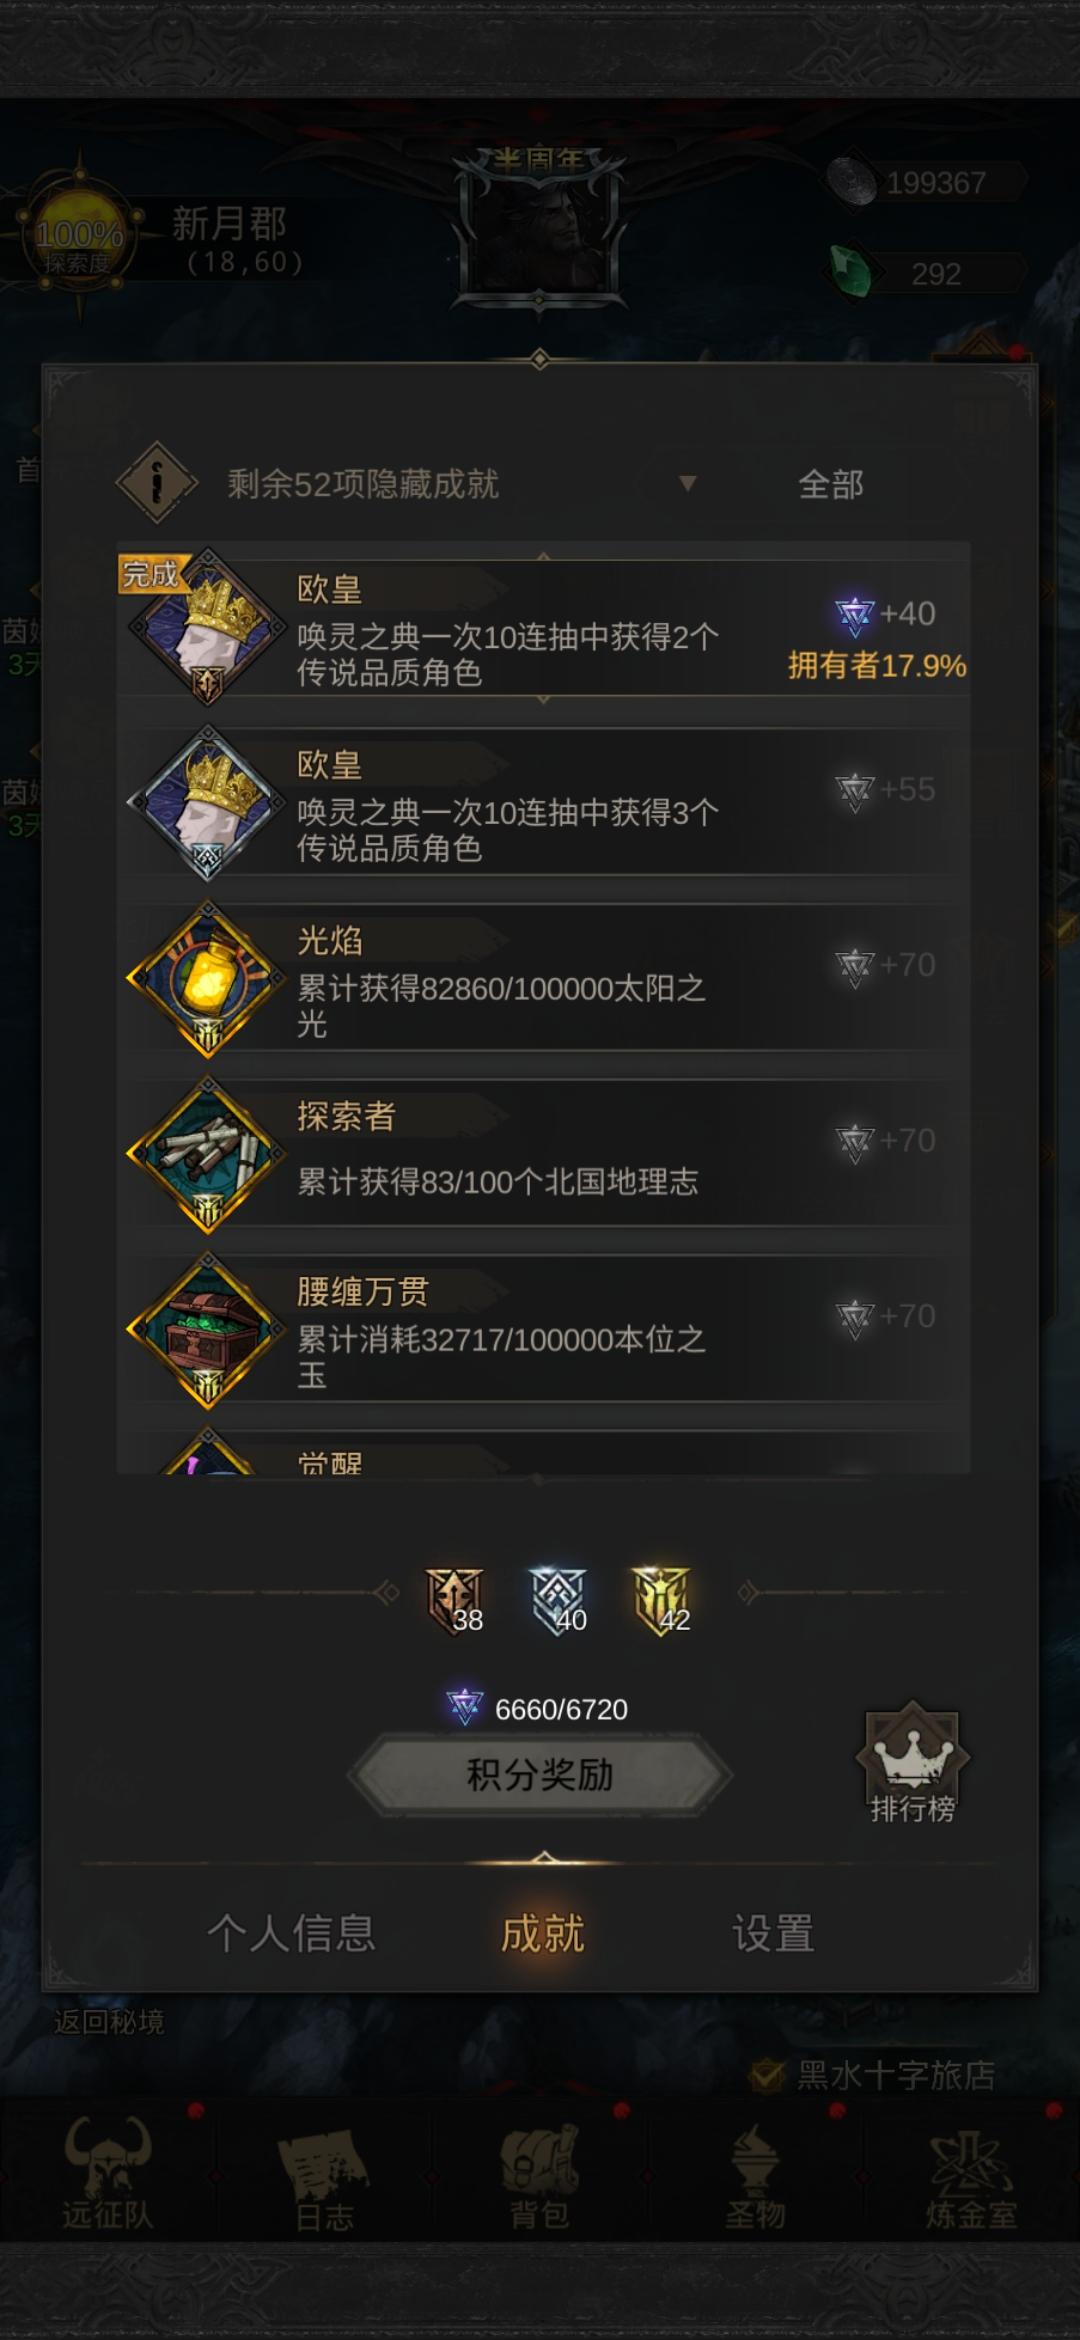Select the silver badge filter showing 40

pyautogui.click(x=559, y=1601)
